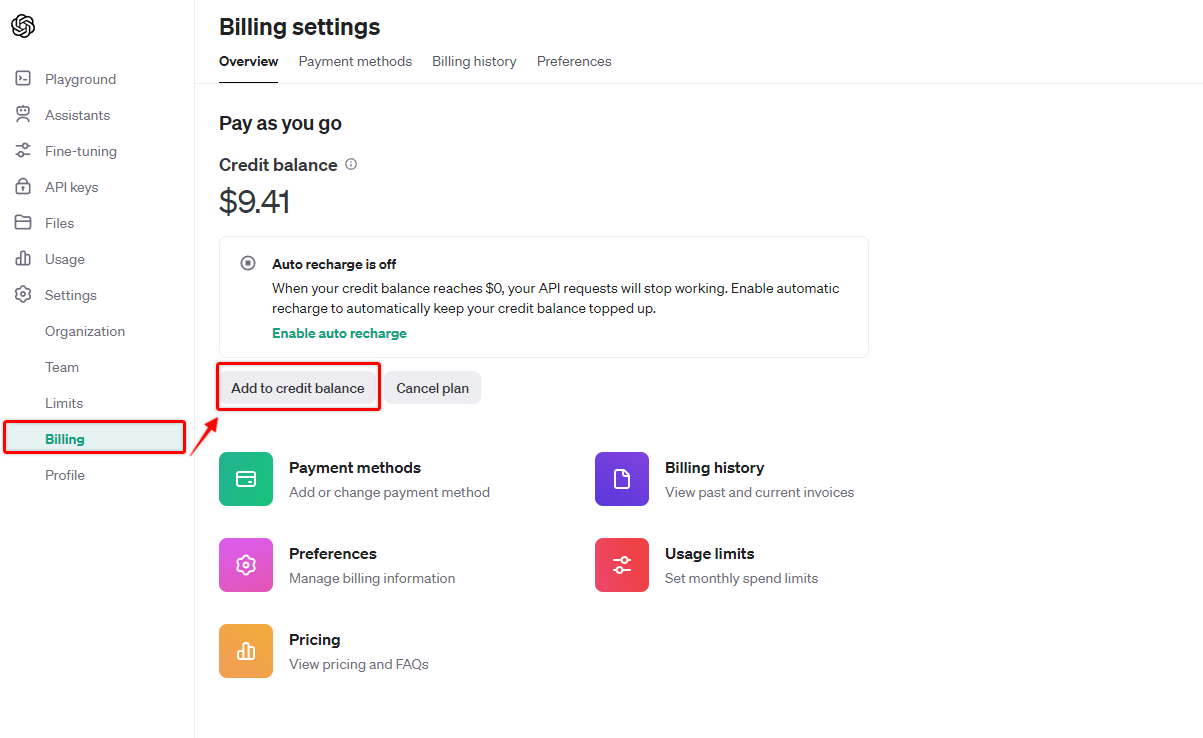Click the Settings gear icon

[23, 295]
